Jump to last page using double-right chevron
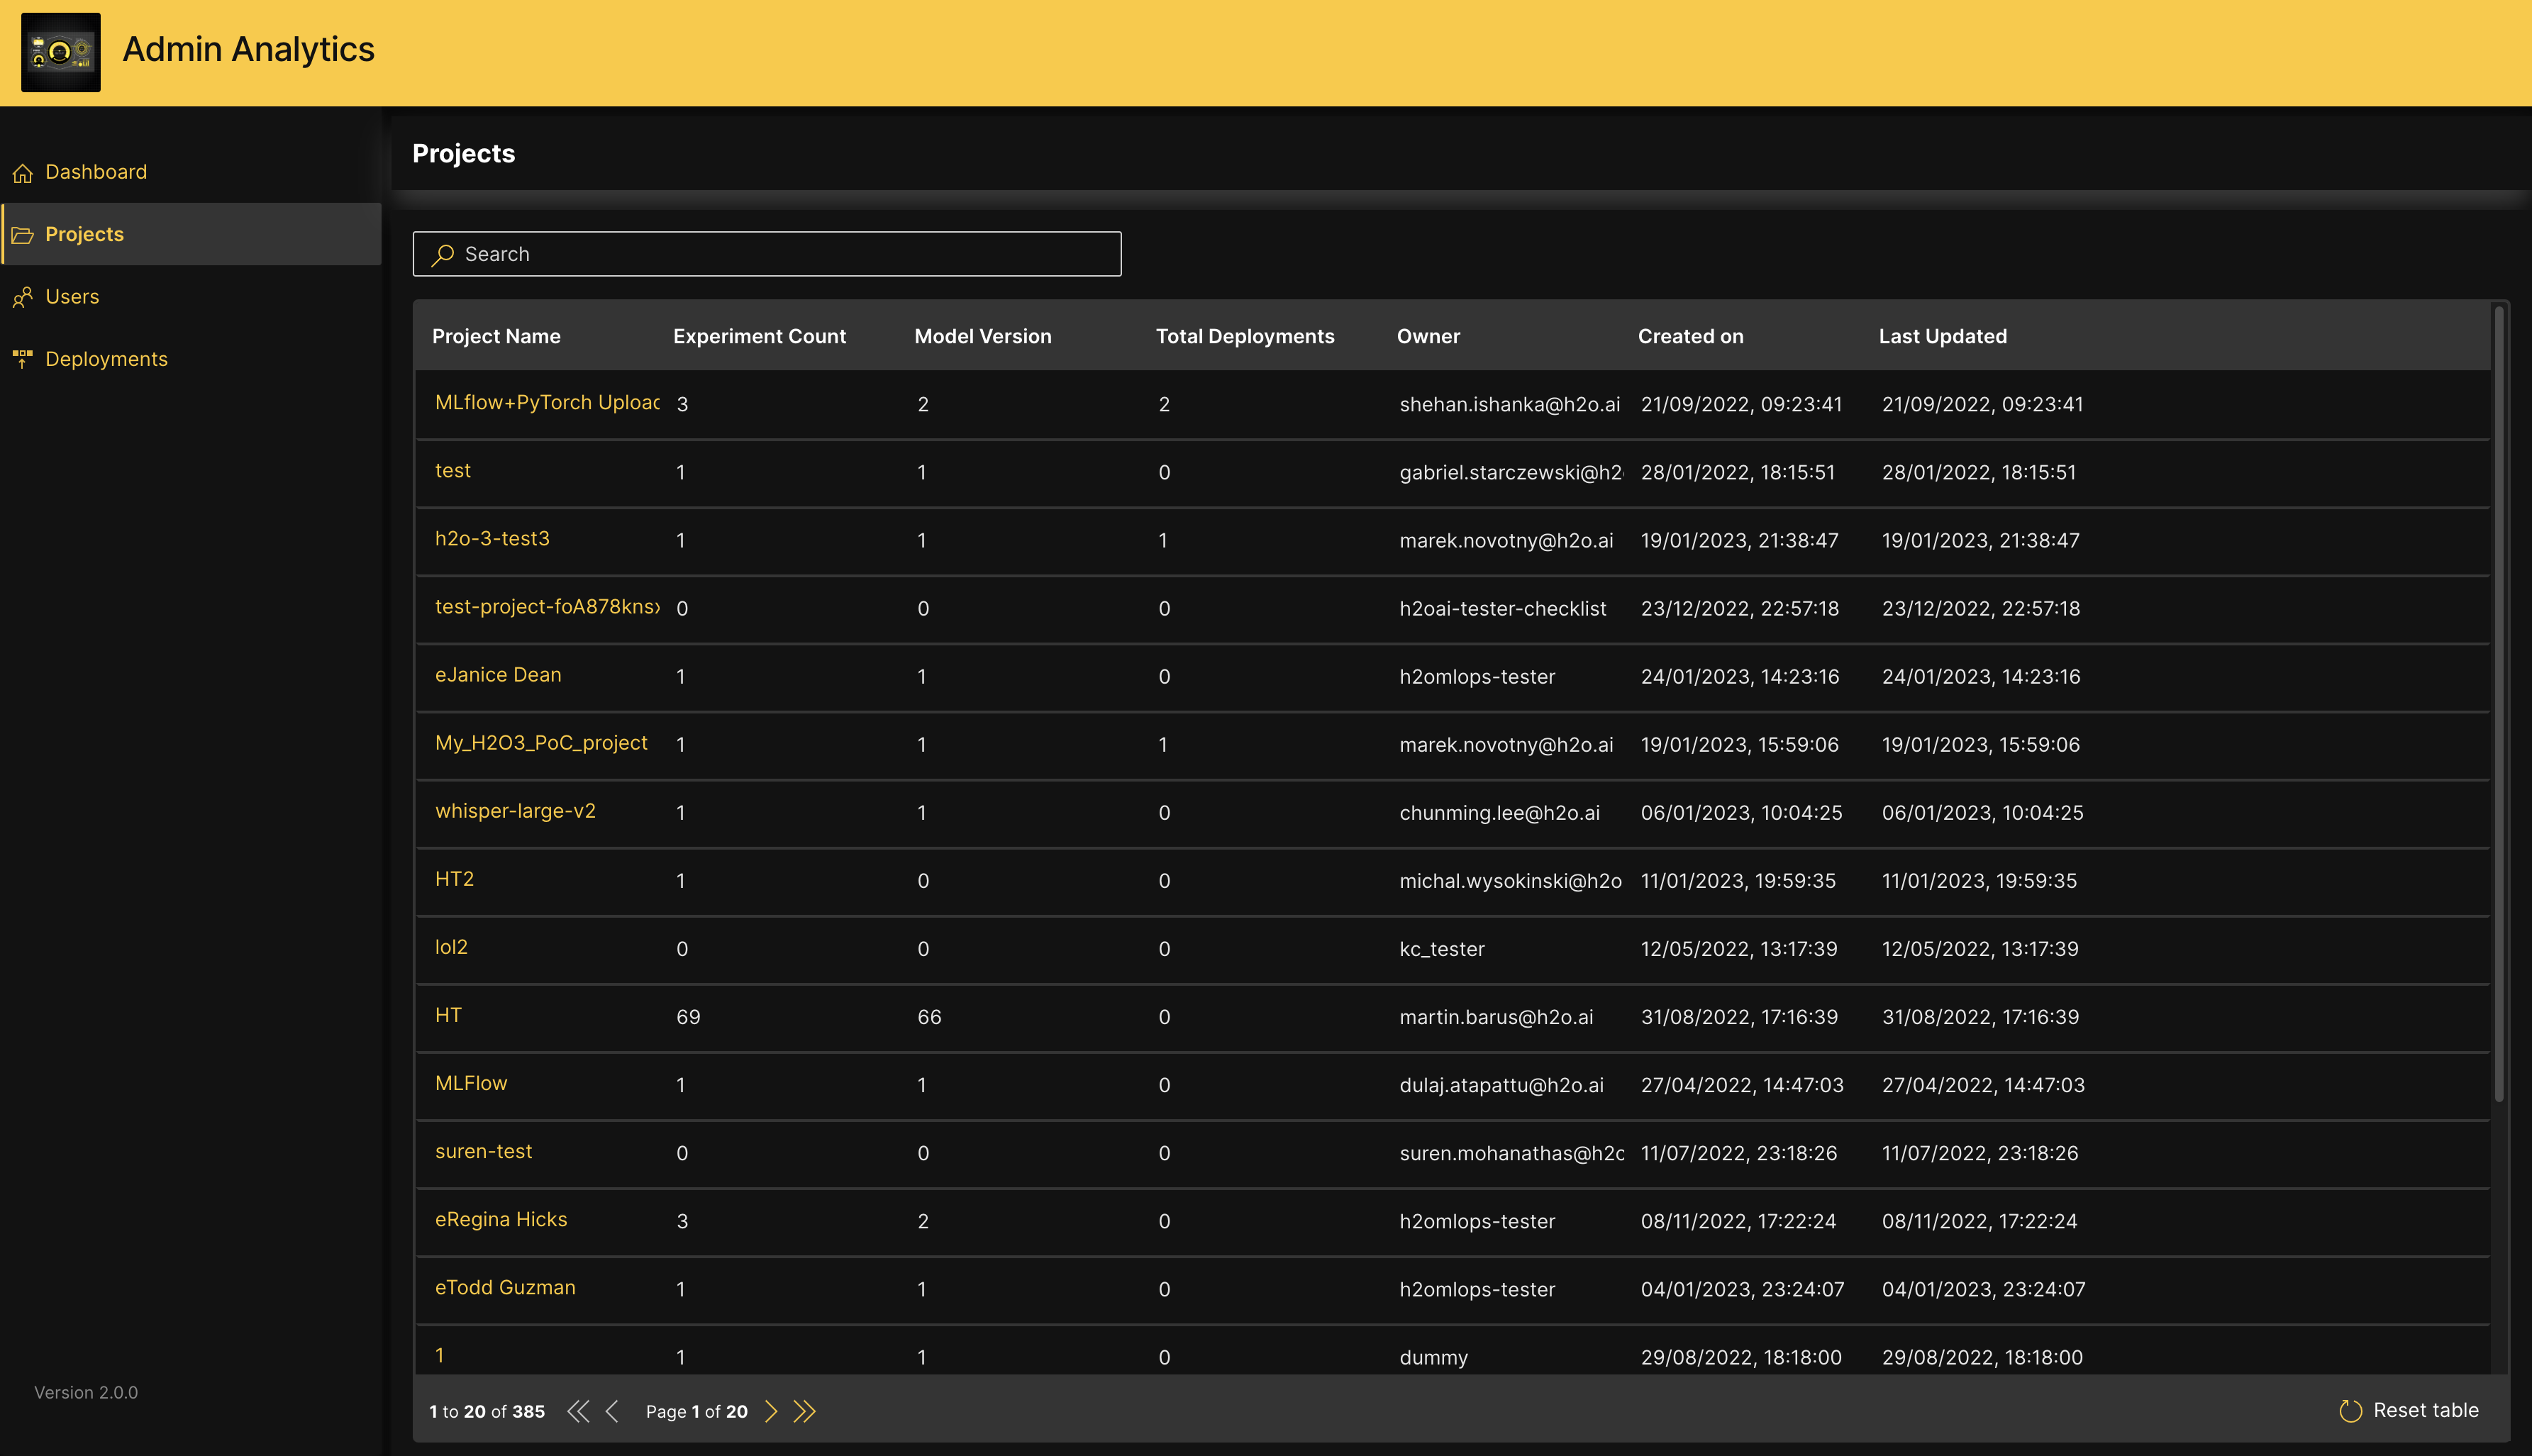 tap(805, 1411)
